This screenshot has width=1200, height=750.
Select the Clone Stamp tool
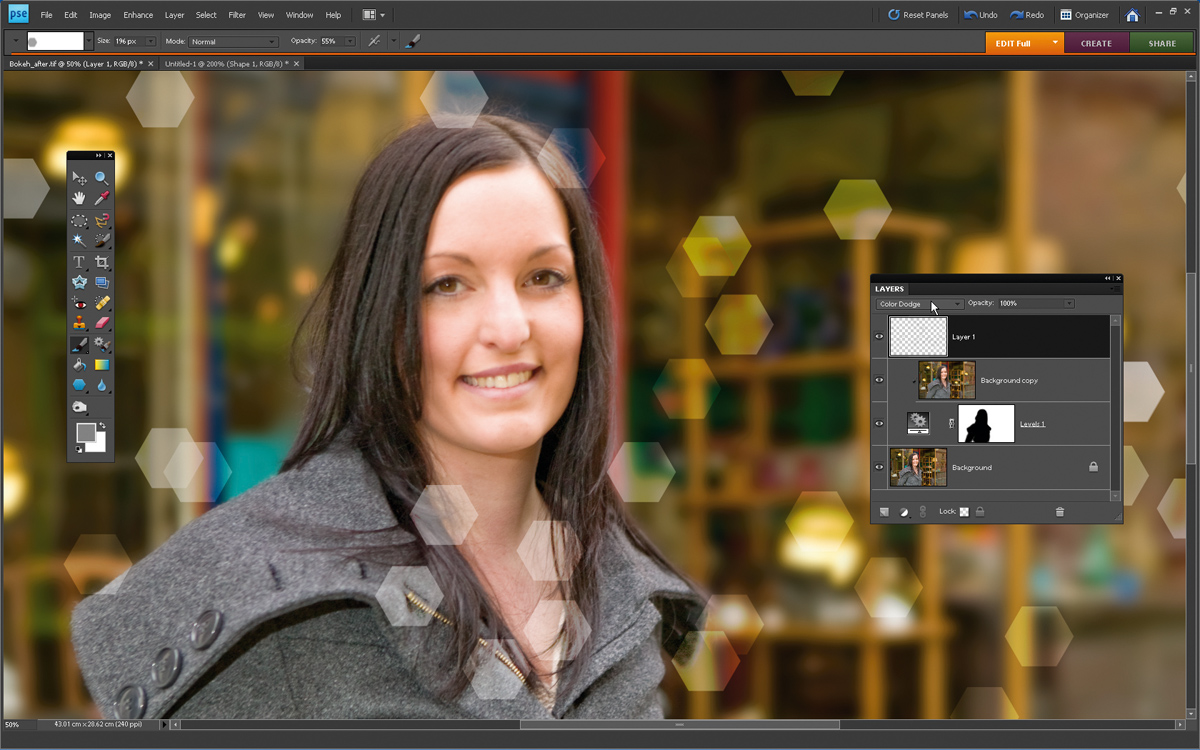pos(79,323)
